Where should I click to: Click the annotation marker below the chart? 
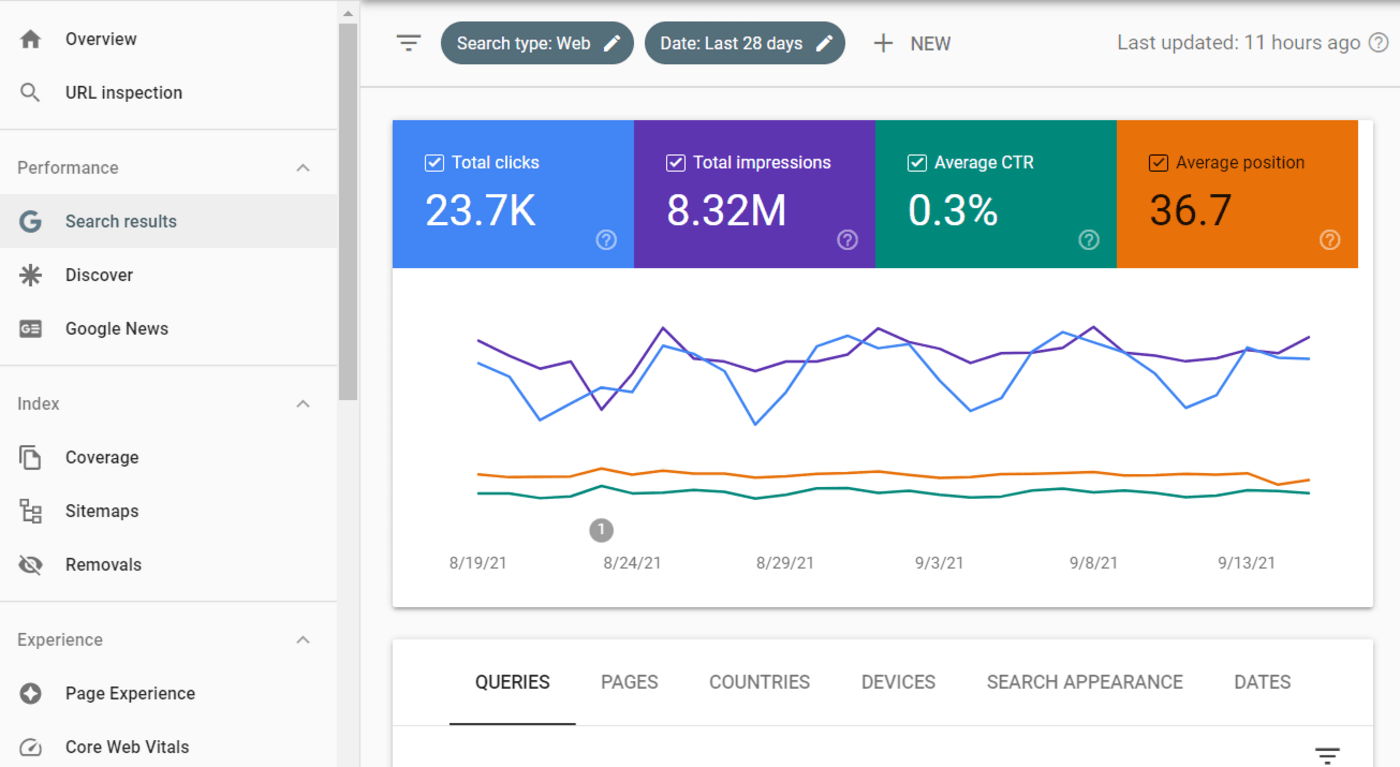pyautogui.click(x=601, y=530)
